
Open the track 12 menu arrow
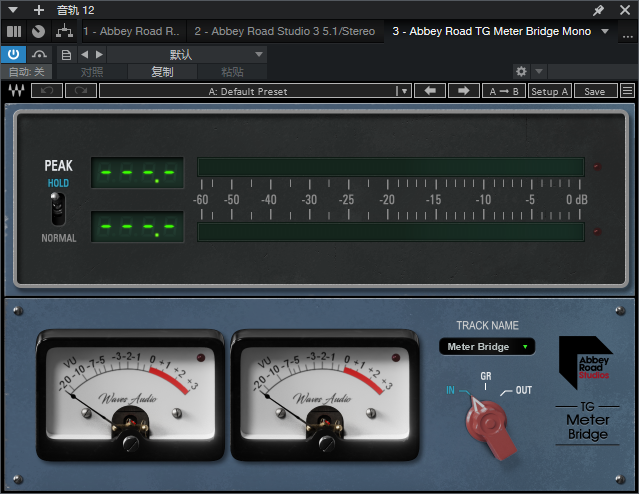(x=13, y=10)
